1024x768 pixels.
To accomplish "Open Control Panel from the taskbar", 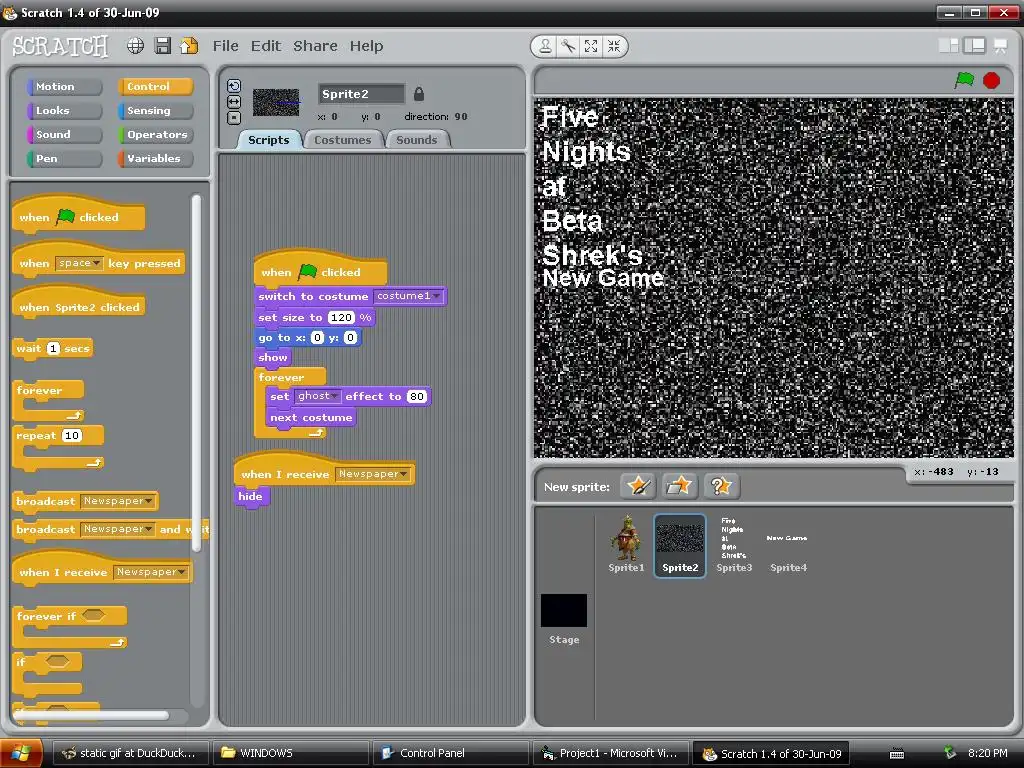I will [451, 753].
